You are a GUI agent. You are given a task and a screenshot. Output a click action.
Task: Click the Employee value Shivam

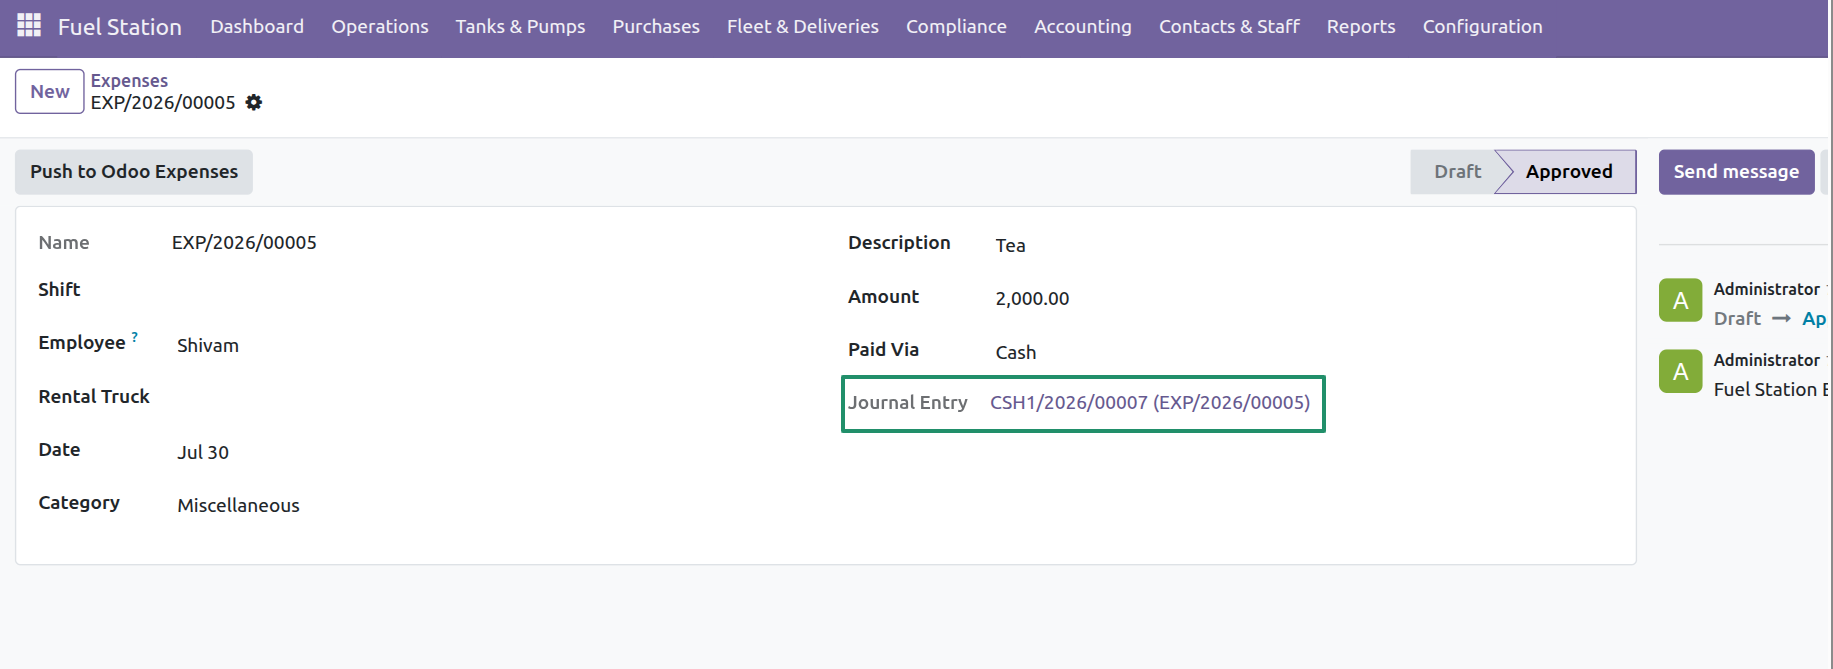208,346
